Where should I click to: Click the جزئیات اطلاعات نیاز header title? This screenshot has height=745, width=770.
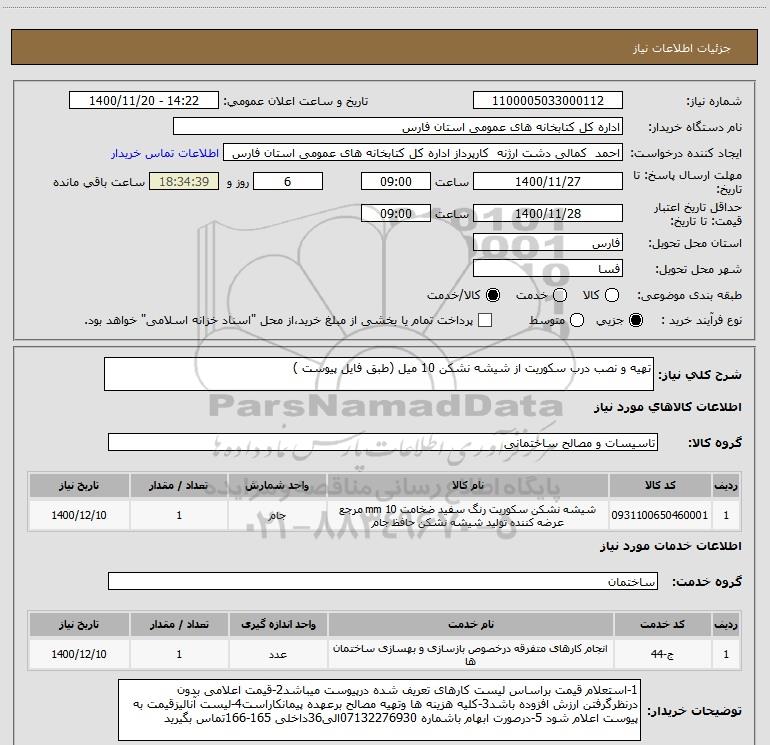click(x=681, y=48)
